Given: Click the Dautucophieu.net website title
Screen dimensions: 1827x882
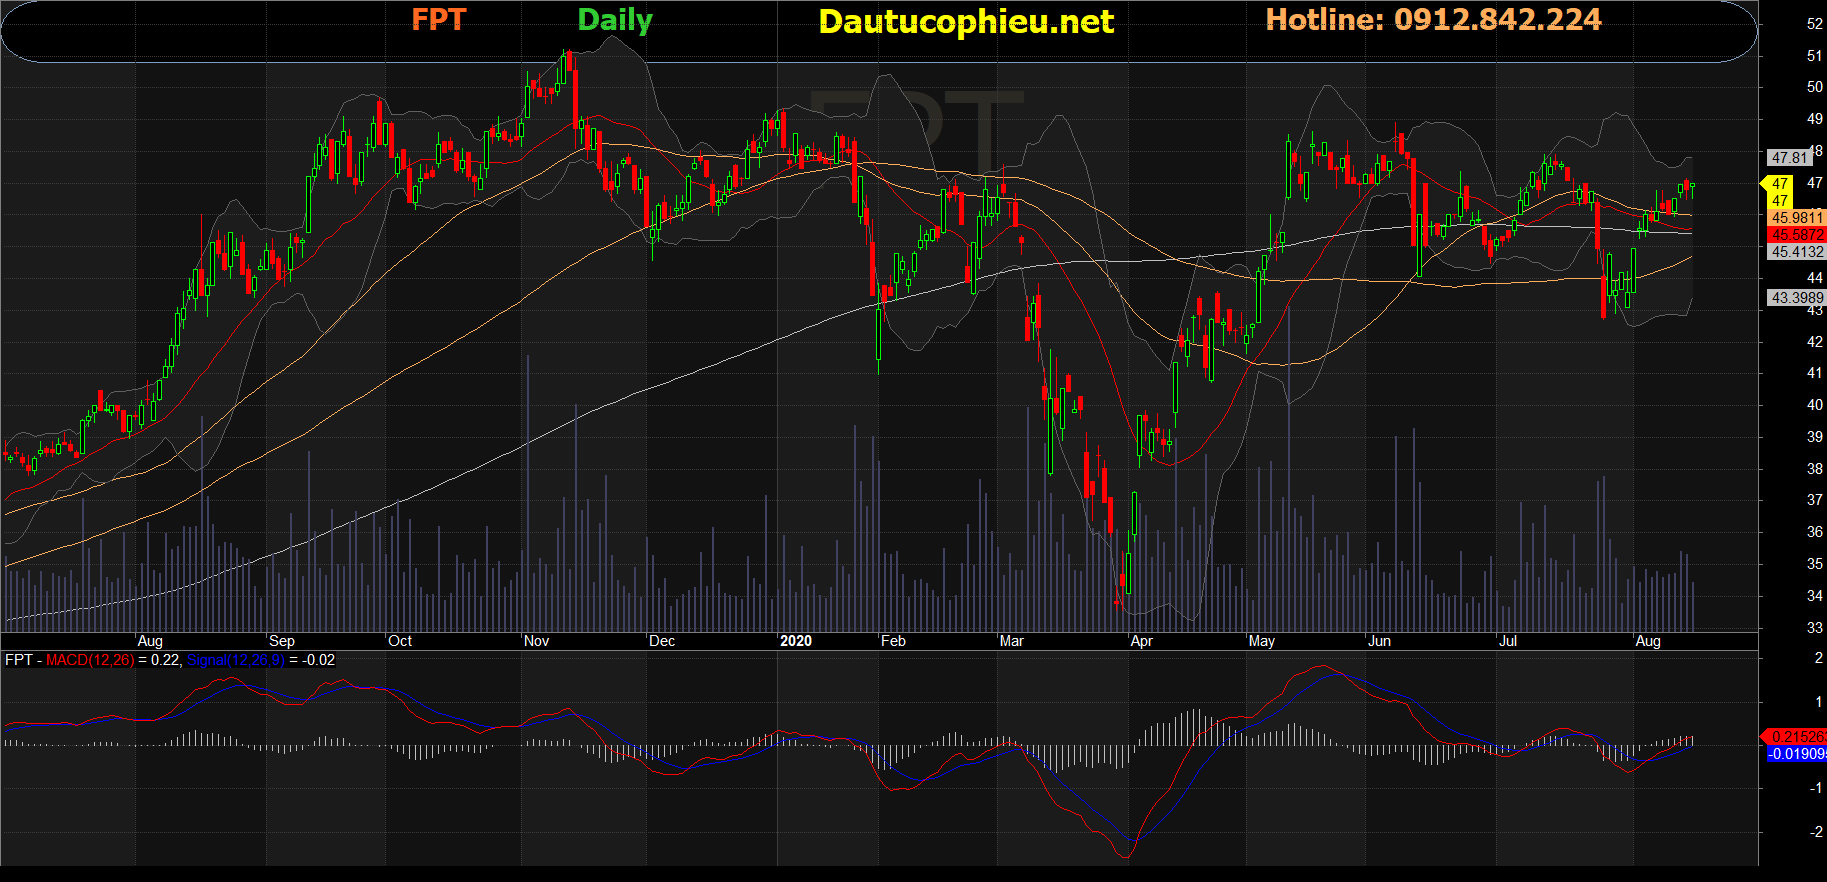Looking at the screenshot, I should (965, 22).
